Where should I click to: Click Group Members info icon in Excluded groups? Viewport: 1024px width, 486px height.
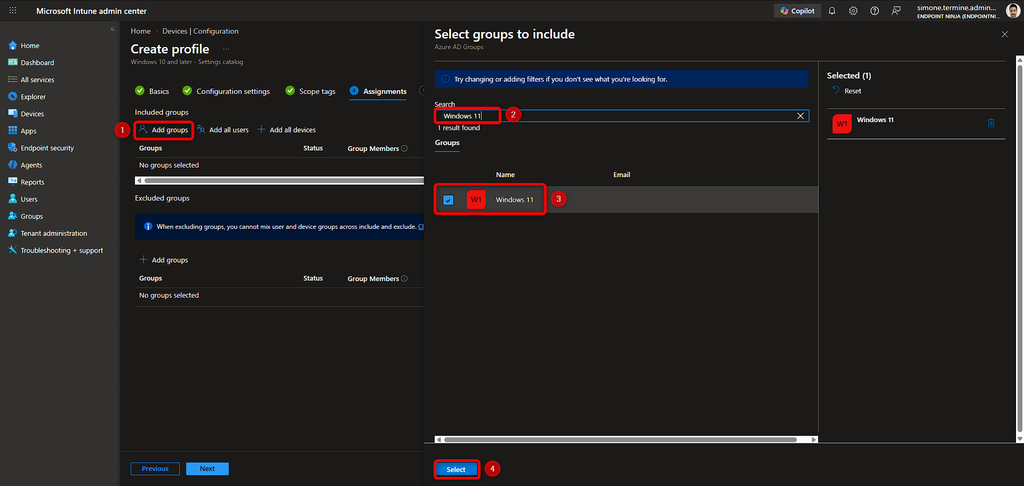(x=404, y=279)
